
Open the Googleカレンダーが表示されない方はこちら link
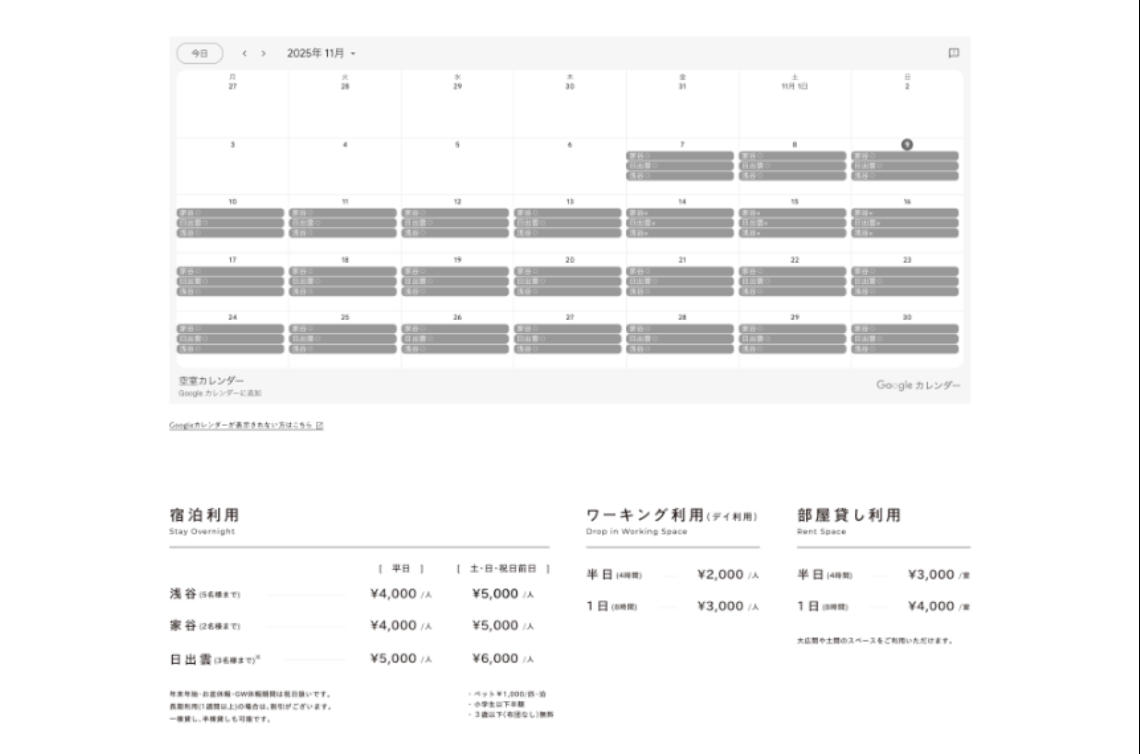[x=242, y=425]
